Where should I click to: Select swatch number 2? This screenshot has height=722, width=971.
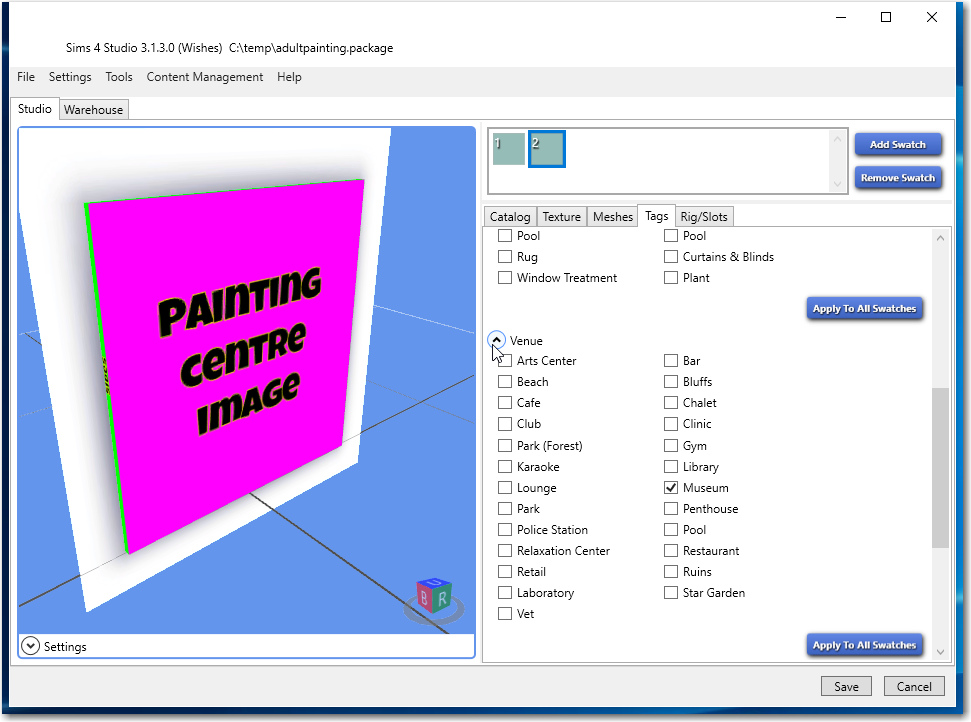[547, 149]
